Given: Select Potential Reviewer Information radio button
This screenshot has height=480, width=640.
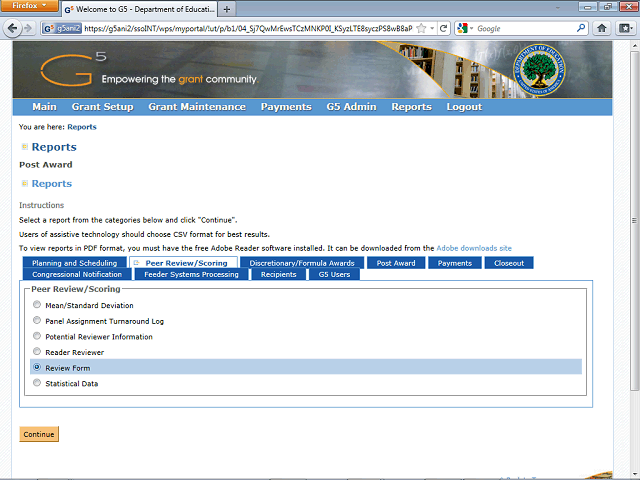Looking at the screenshot, I should [37, 336].
